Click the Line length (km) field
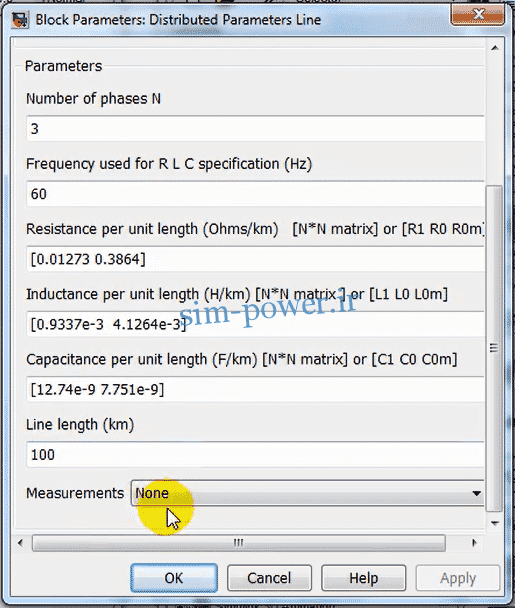The image size is (515, 608). click(255, 454)
